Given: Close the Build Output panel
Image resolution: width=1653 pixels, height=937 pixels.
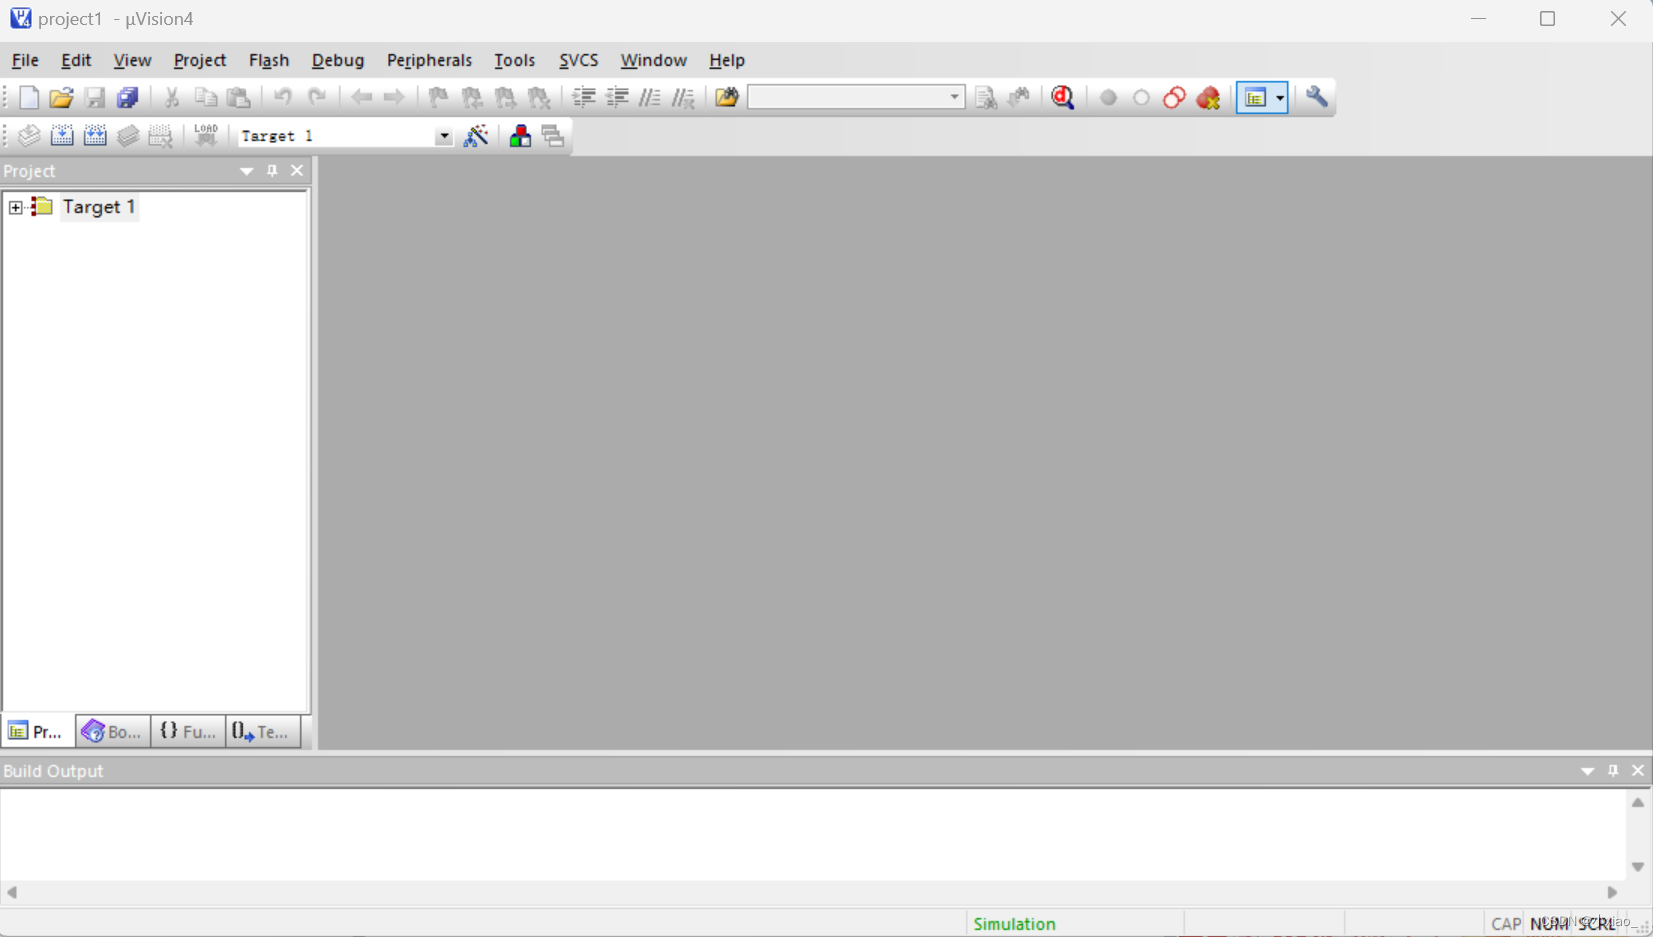Looking at the screenshot, I should 1638,771.
